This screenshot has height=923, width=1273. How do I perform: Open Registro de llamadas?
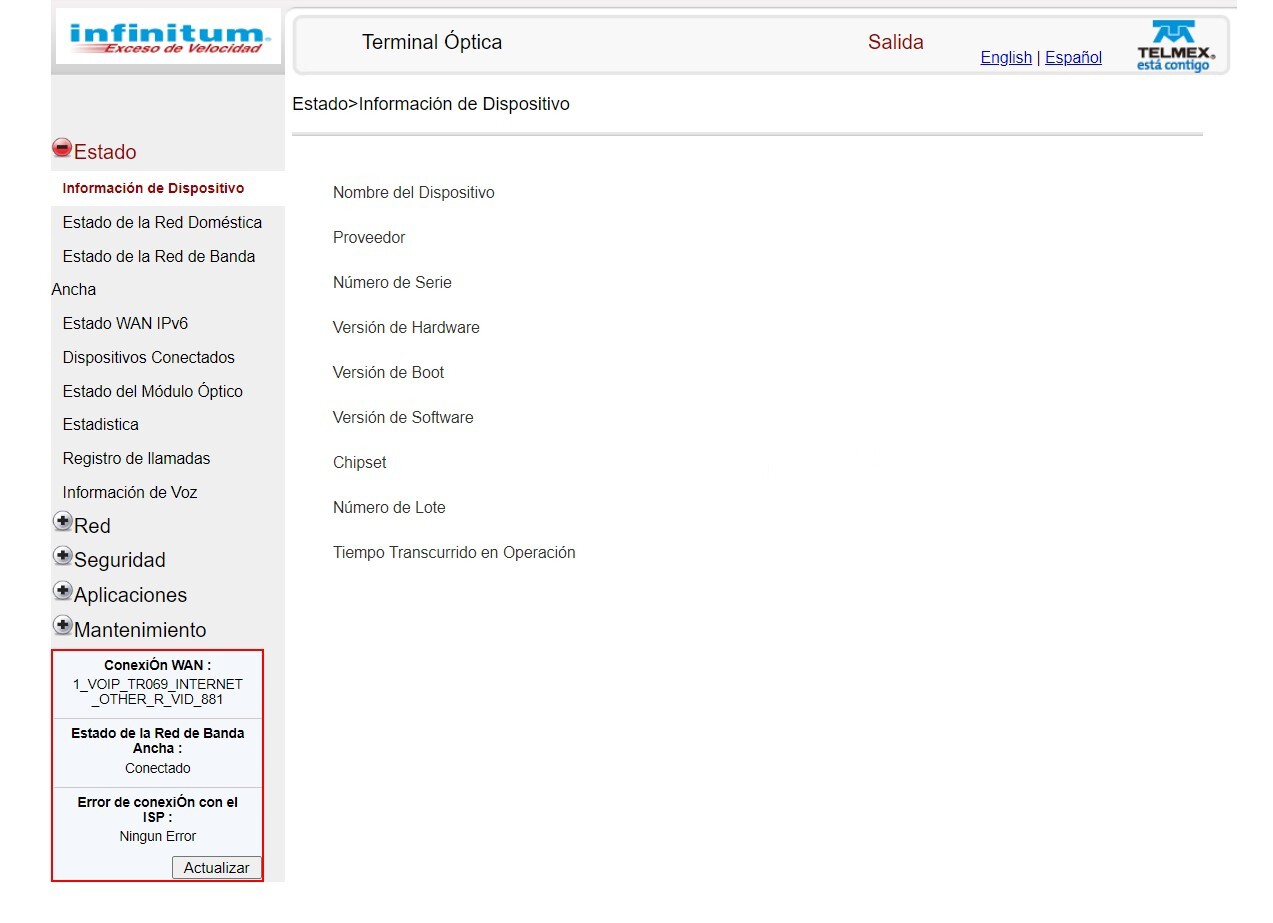(x=137, y=458)
